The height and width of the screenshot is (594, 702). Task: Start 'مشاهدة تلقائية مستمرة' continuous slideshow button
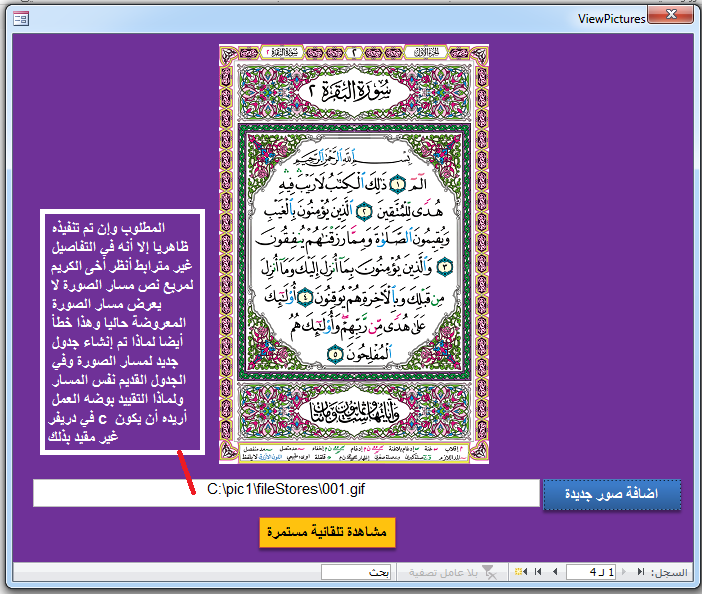coord(327,532)
